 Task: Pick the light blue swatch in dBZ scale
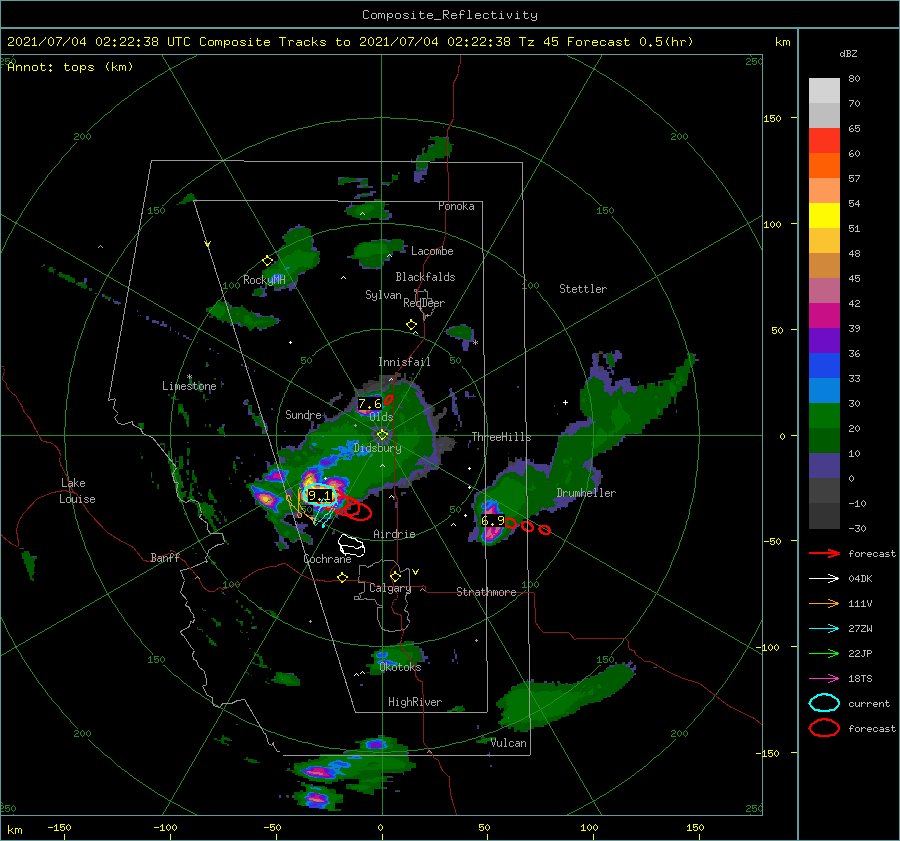coord(824,390)
